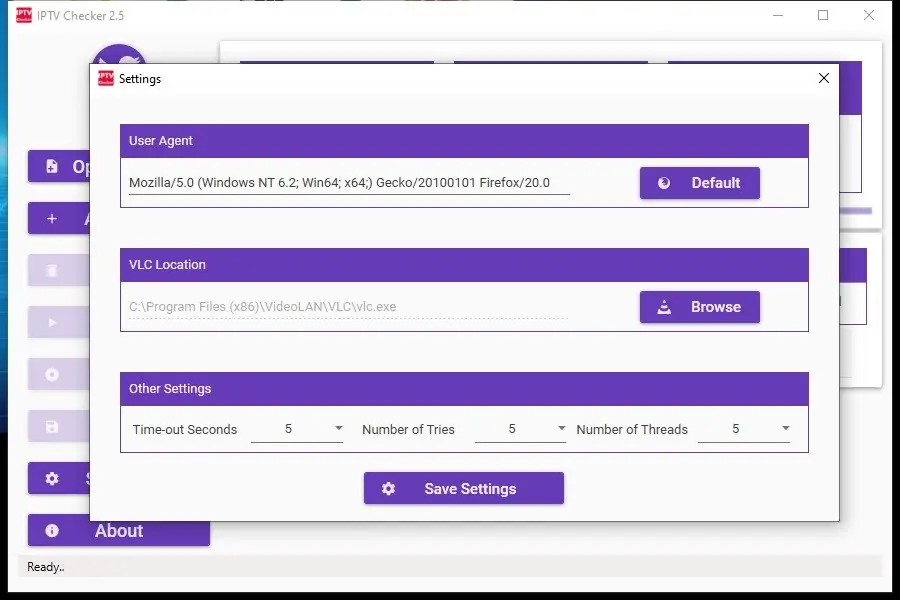Click the Number of Tries label
Viewport: 900px width, 600px height.
[x=408, y=429]
